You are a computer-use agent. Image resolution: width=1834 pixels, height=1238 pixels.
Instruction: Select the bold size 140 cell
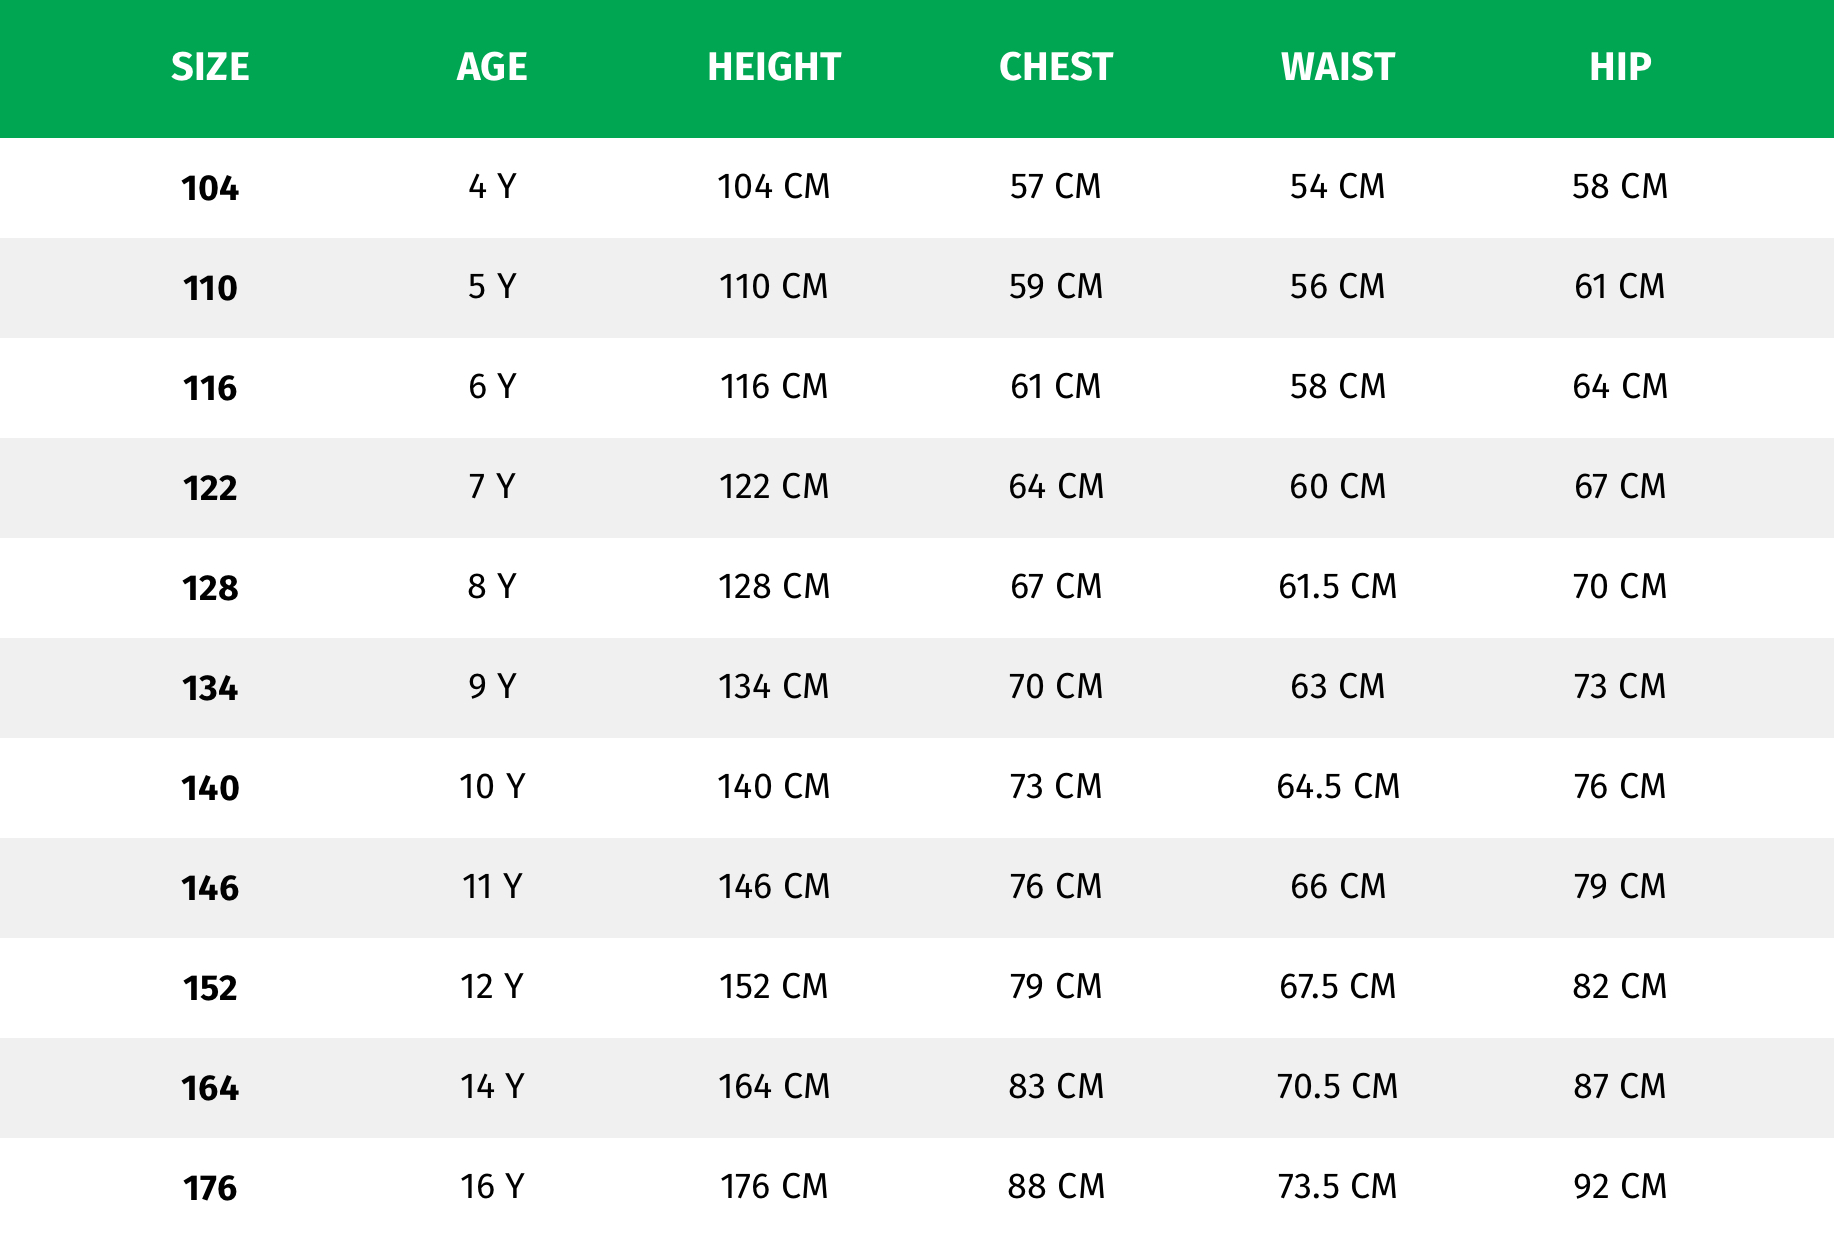[210, 788]
